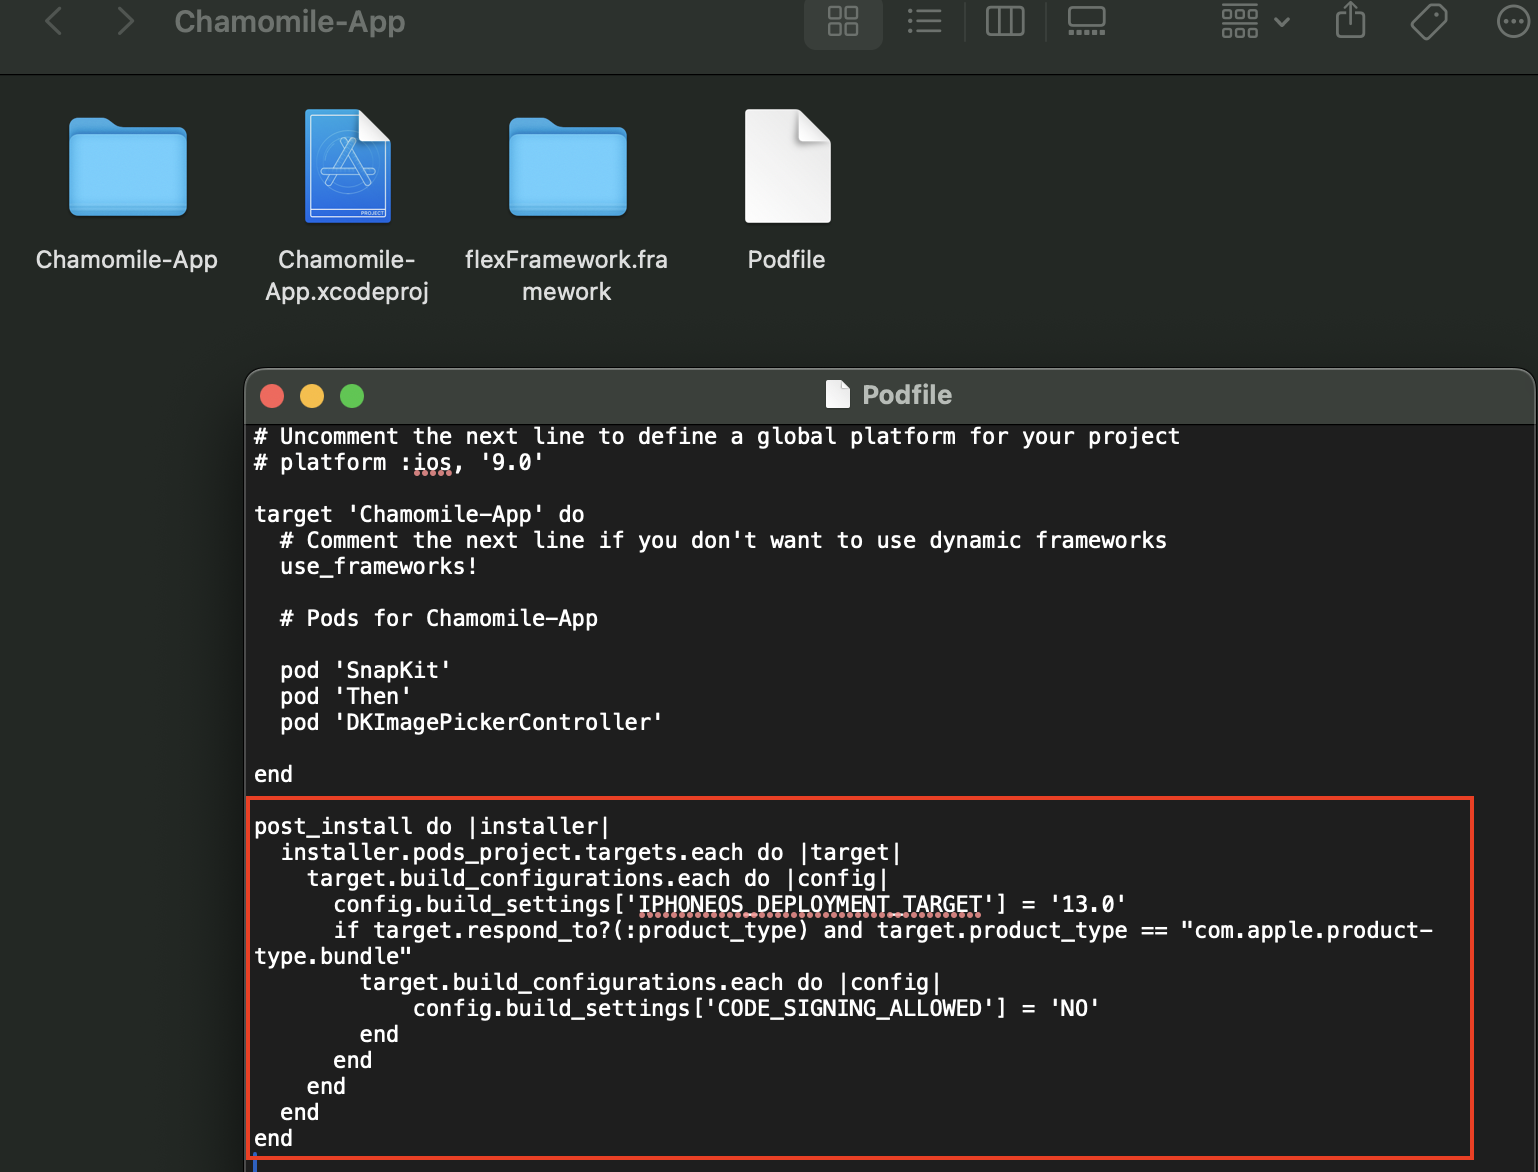Zoom the Podfile window with green button
The height and width of the screenshot is (1172, 1538).
pos(352,396)
